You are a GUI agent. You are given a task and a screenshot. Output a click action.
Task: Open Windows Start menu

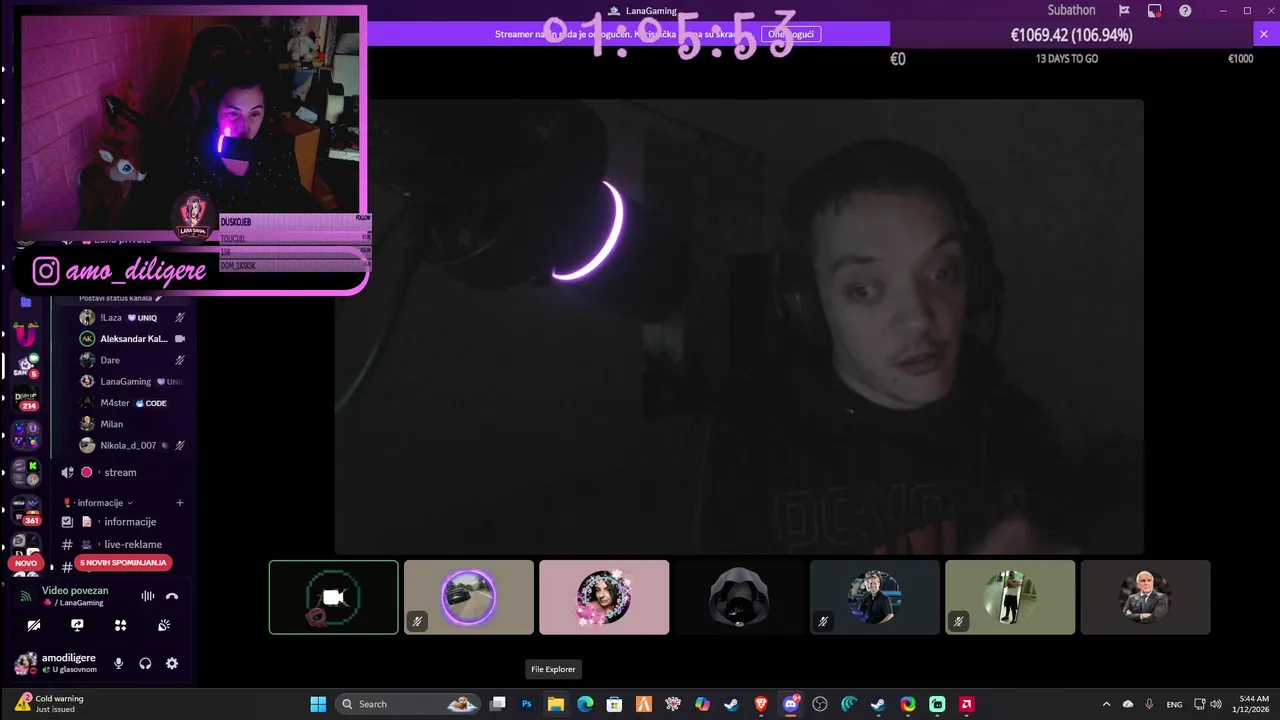(318, 704)
